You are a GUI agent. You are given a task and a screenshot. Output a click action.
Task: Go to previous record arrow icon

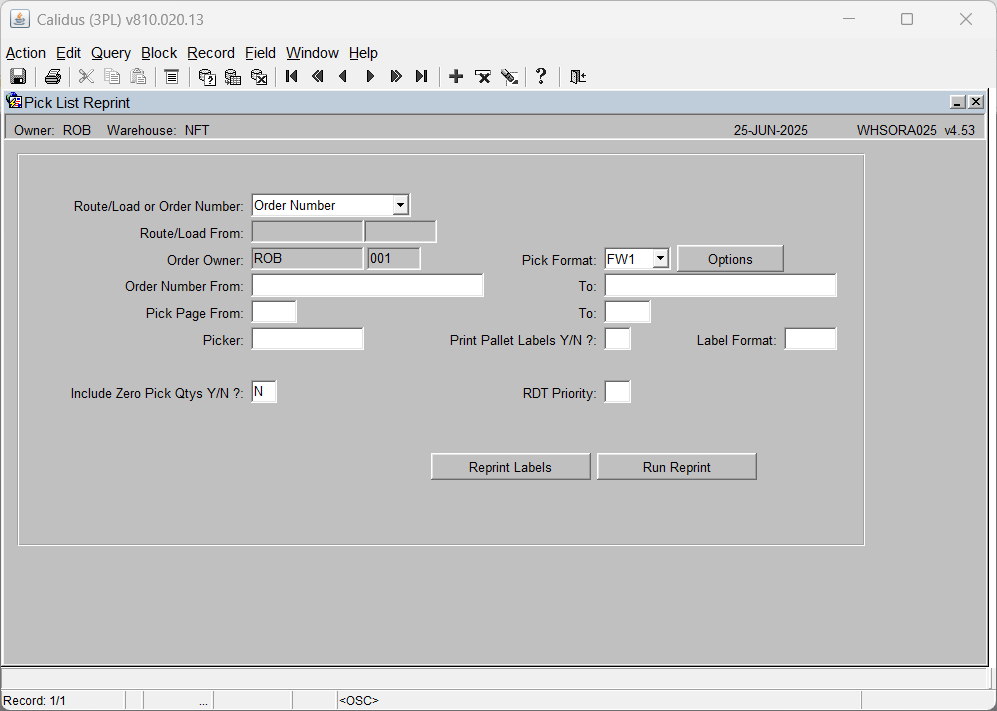click(x=343, y=76)
